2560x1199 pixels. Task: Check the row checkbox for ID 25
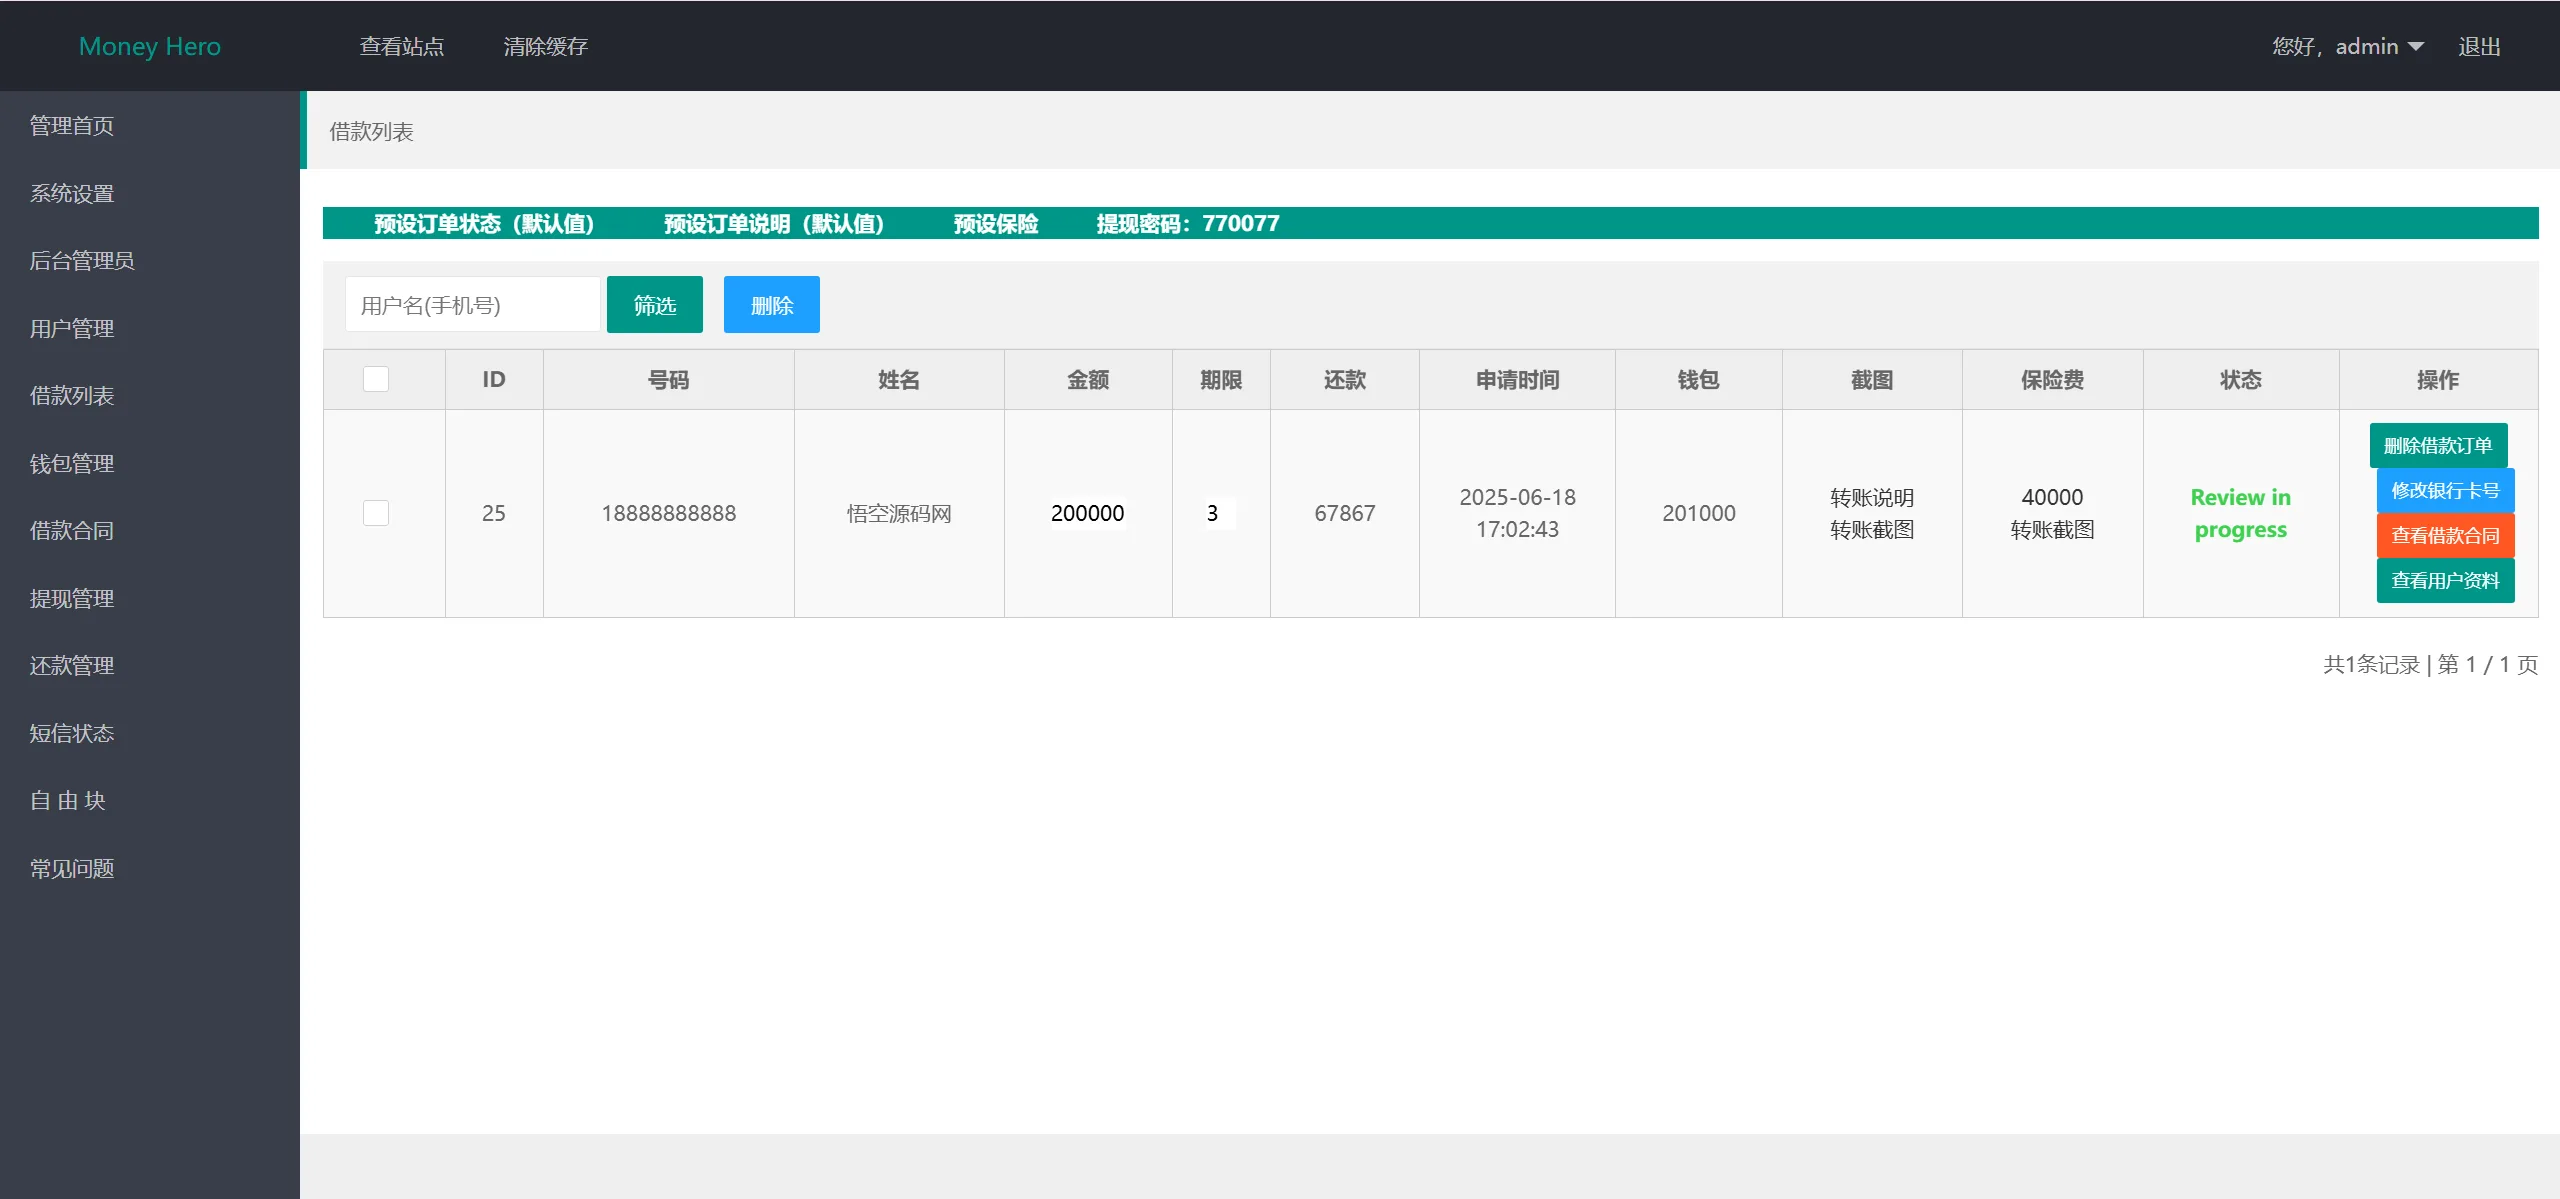[376, 513]
